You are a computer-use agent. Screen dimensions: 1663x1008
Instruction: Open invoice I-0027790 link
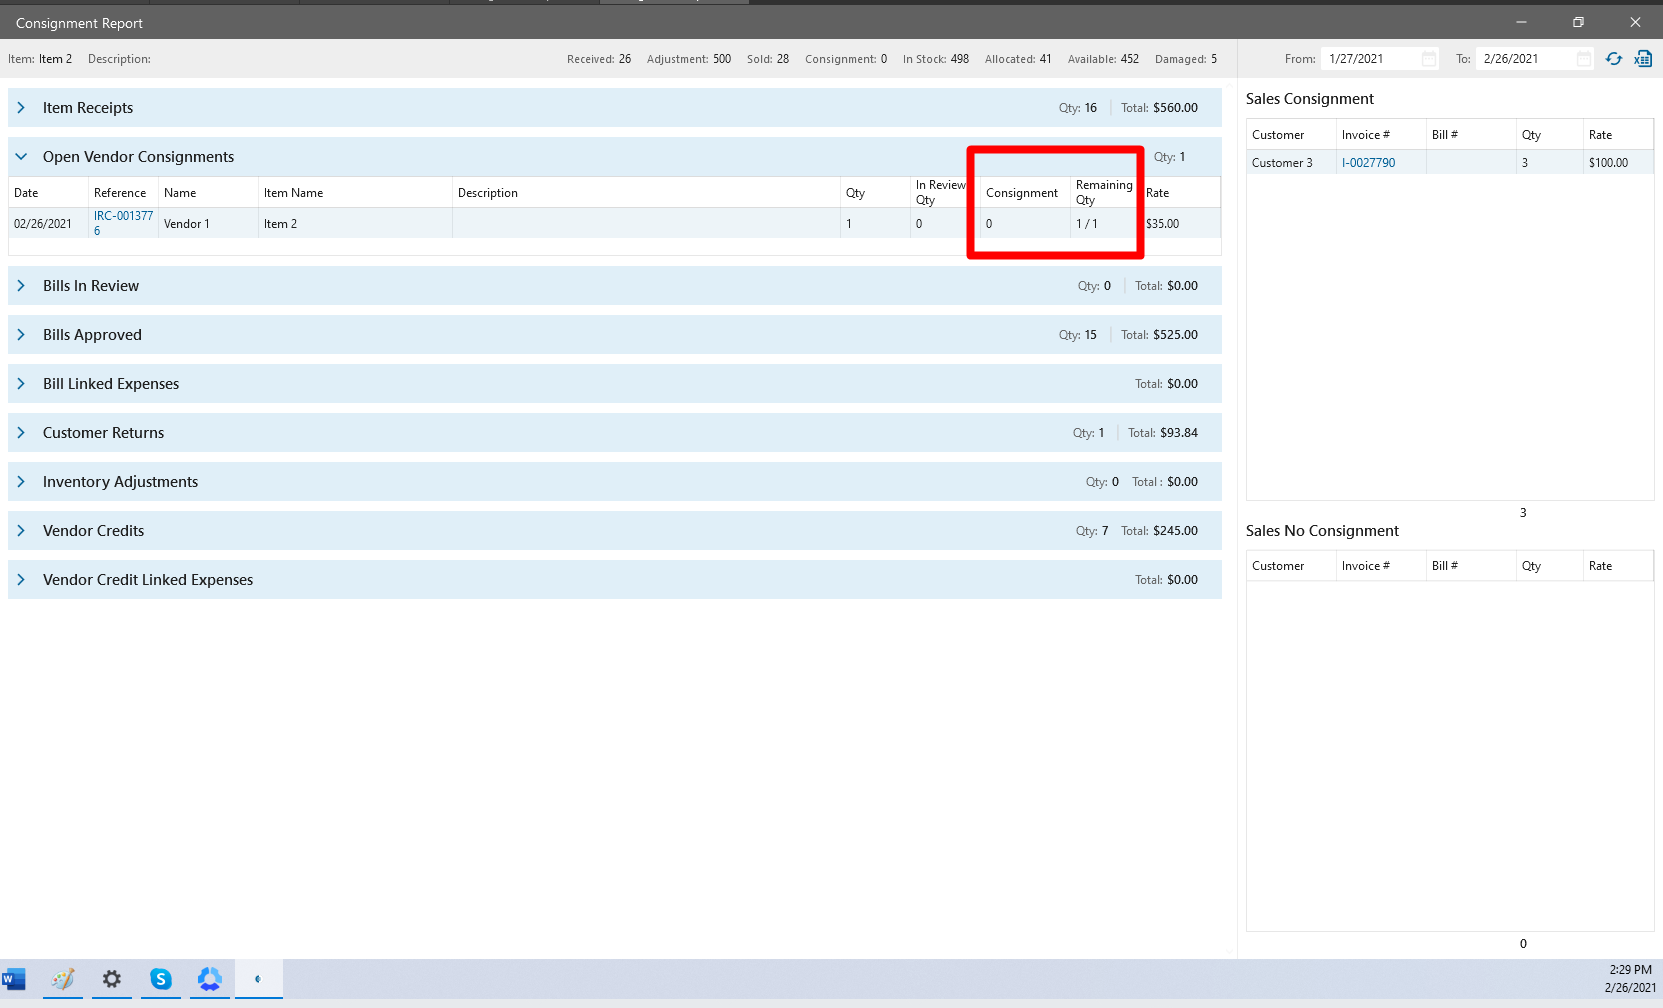(x=1368, y=163)
